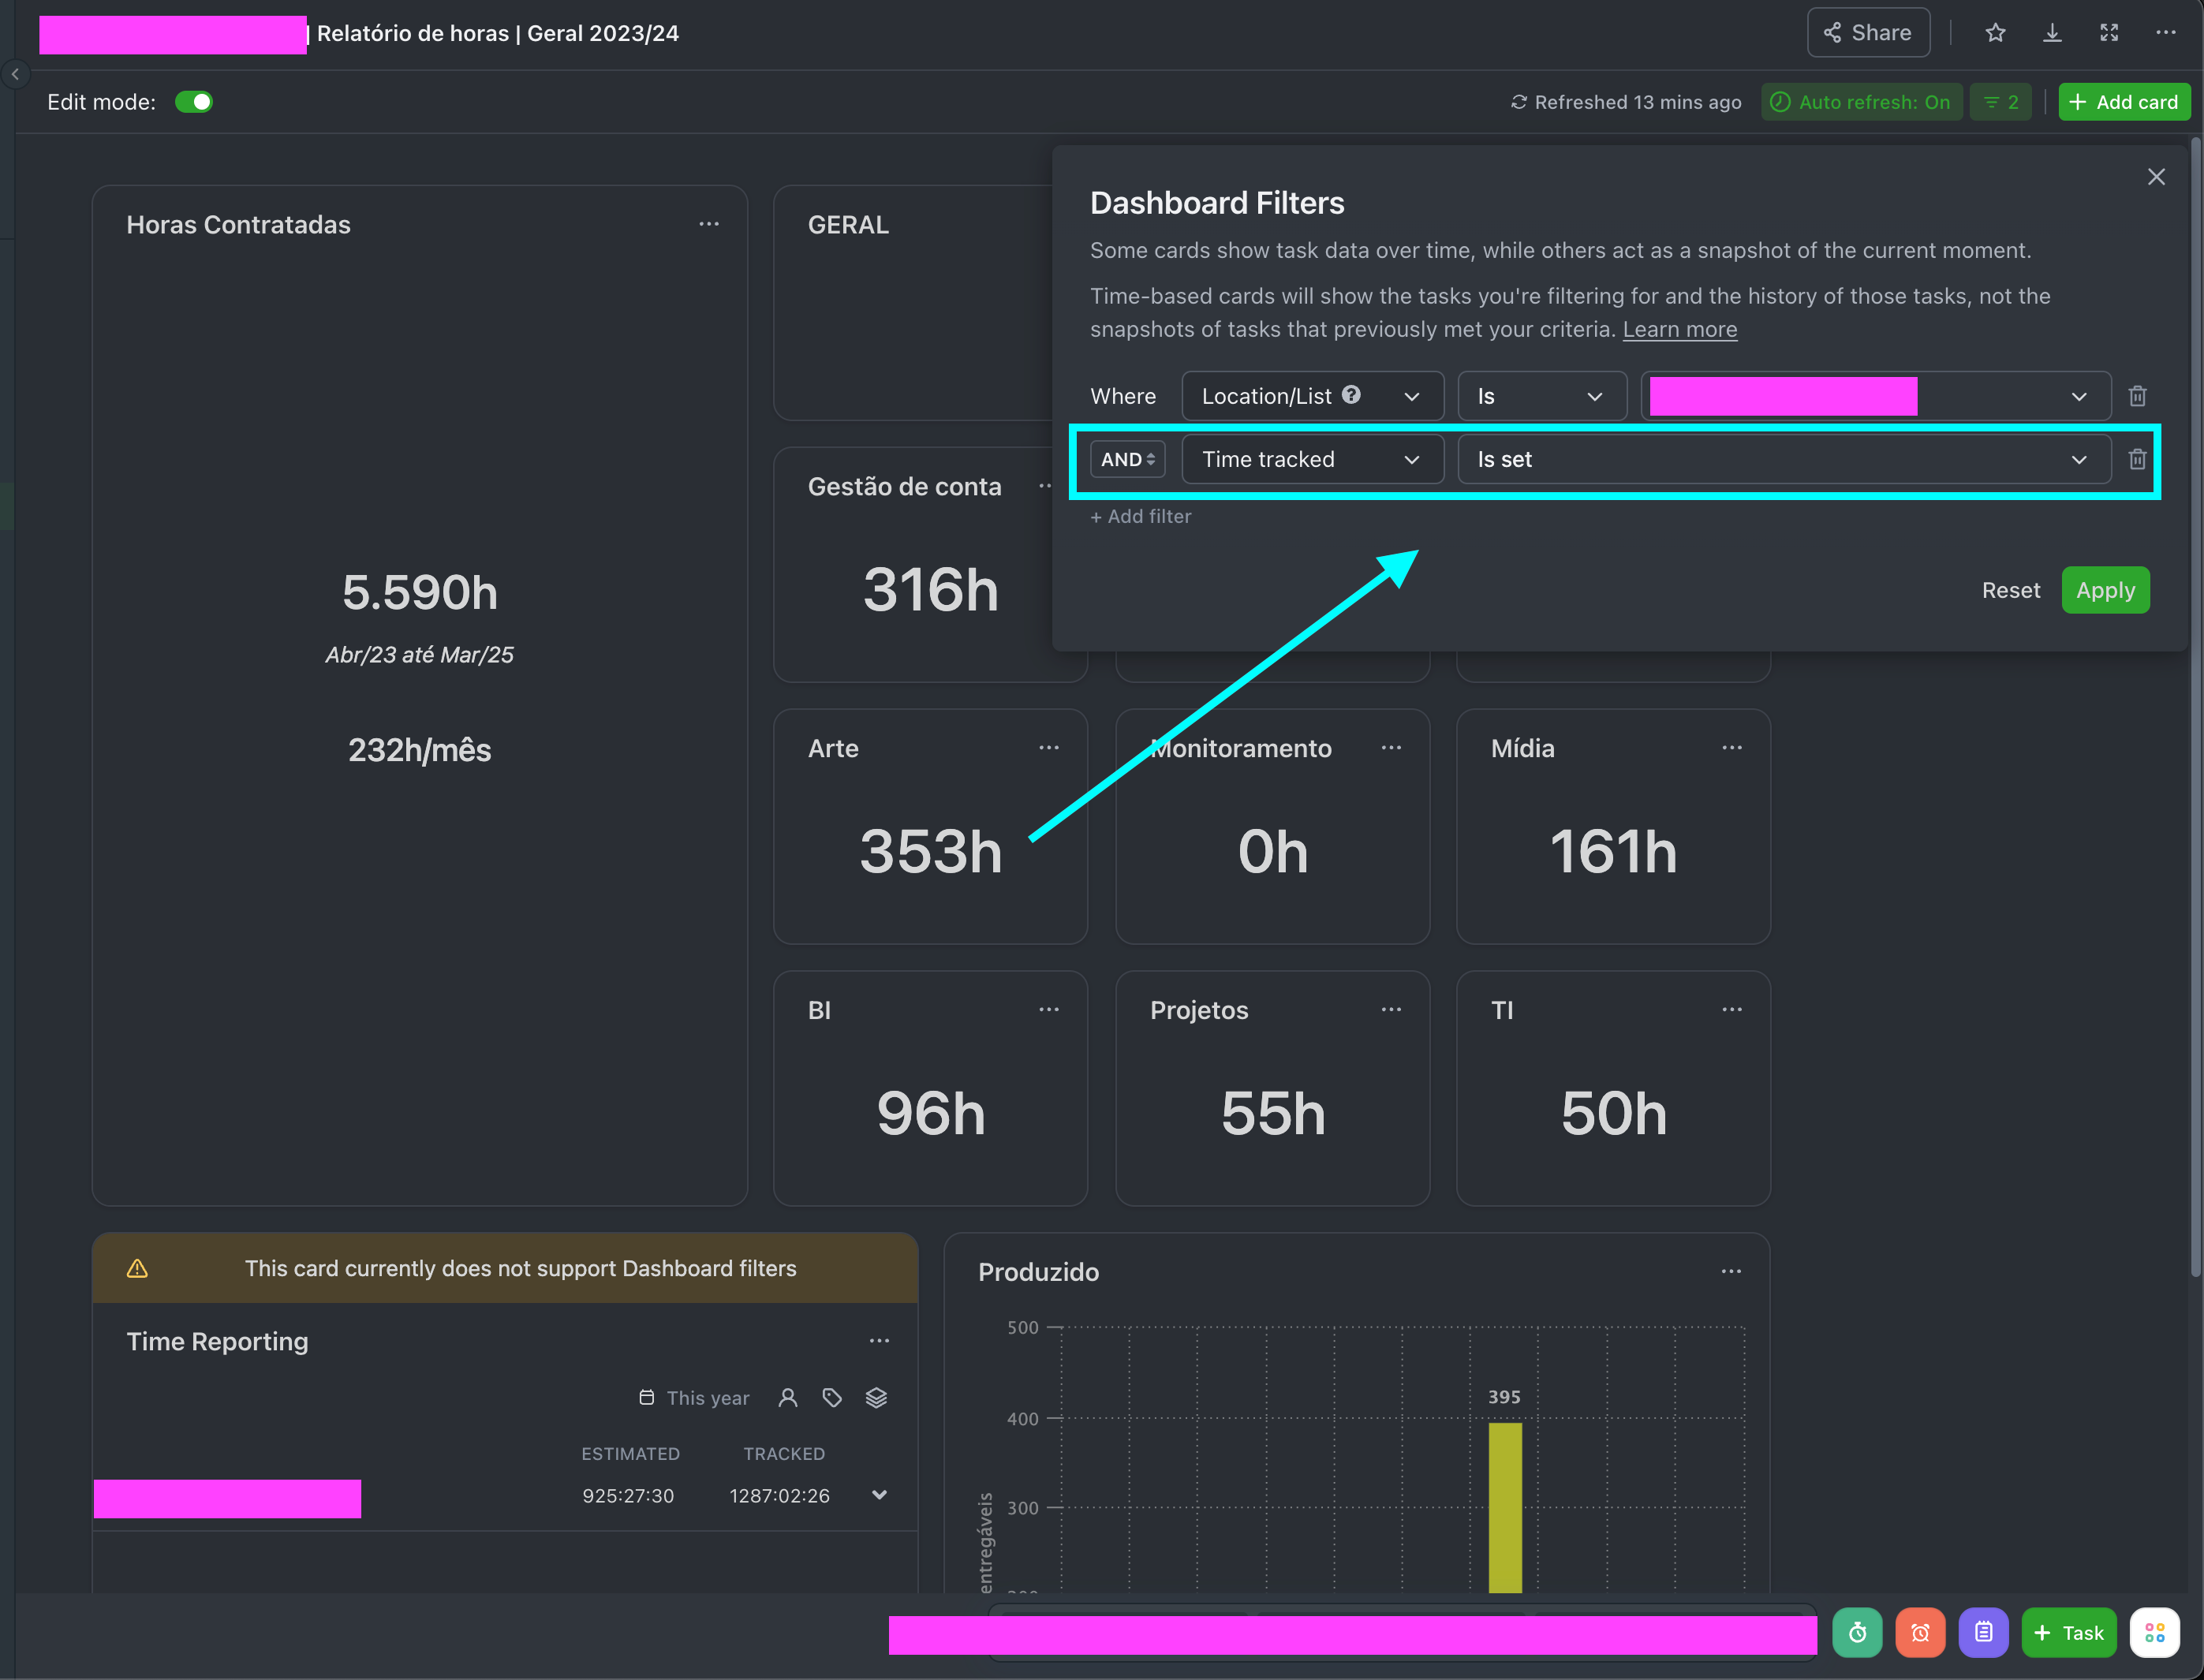This screenshot has width=2204, height=1680.
Task: Click the 353h value in Arte card
Action: (x=931, y=852)
